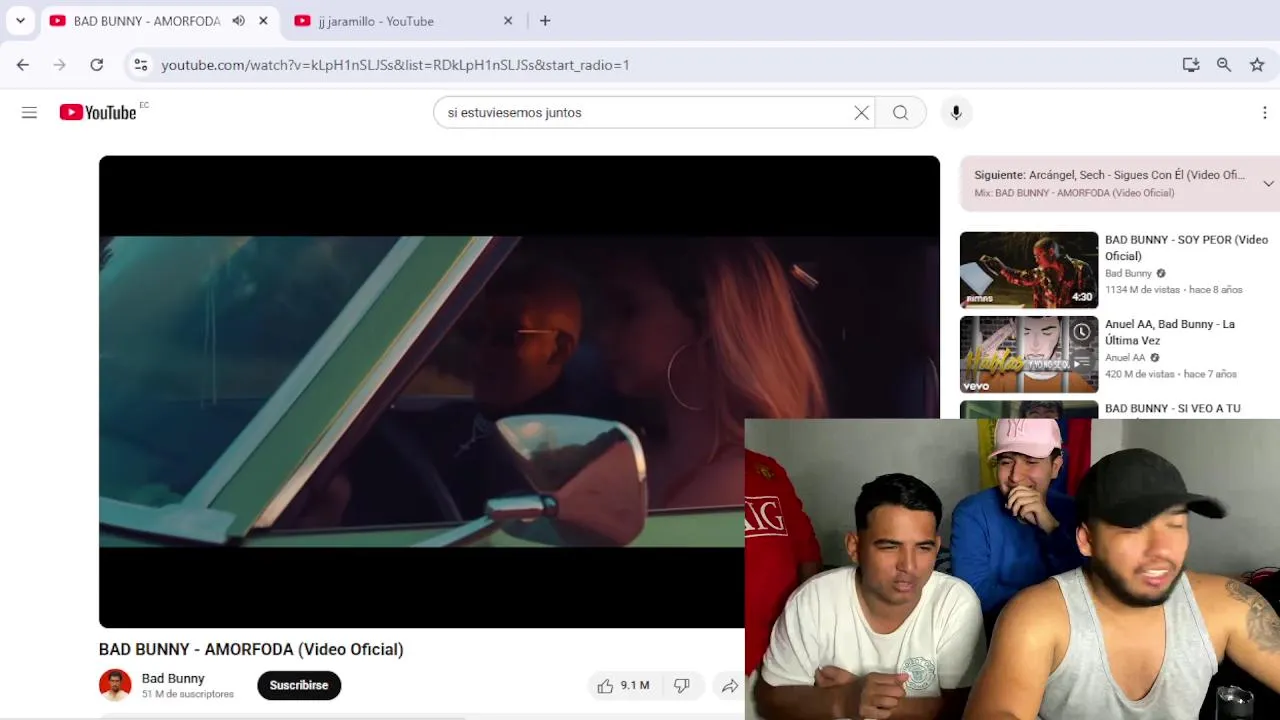The image size is (1280, 720).
Task: Open YouTube settings three-dot menu
Action: tap(1265, 113)
